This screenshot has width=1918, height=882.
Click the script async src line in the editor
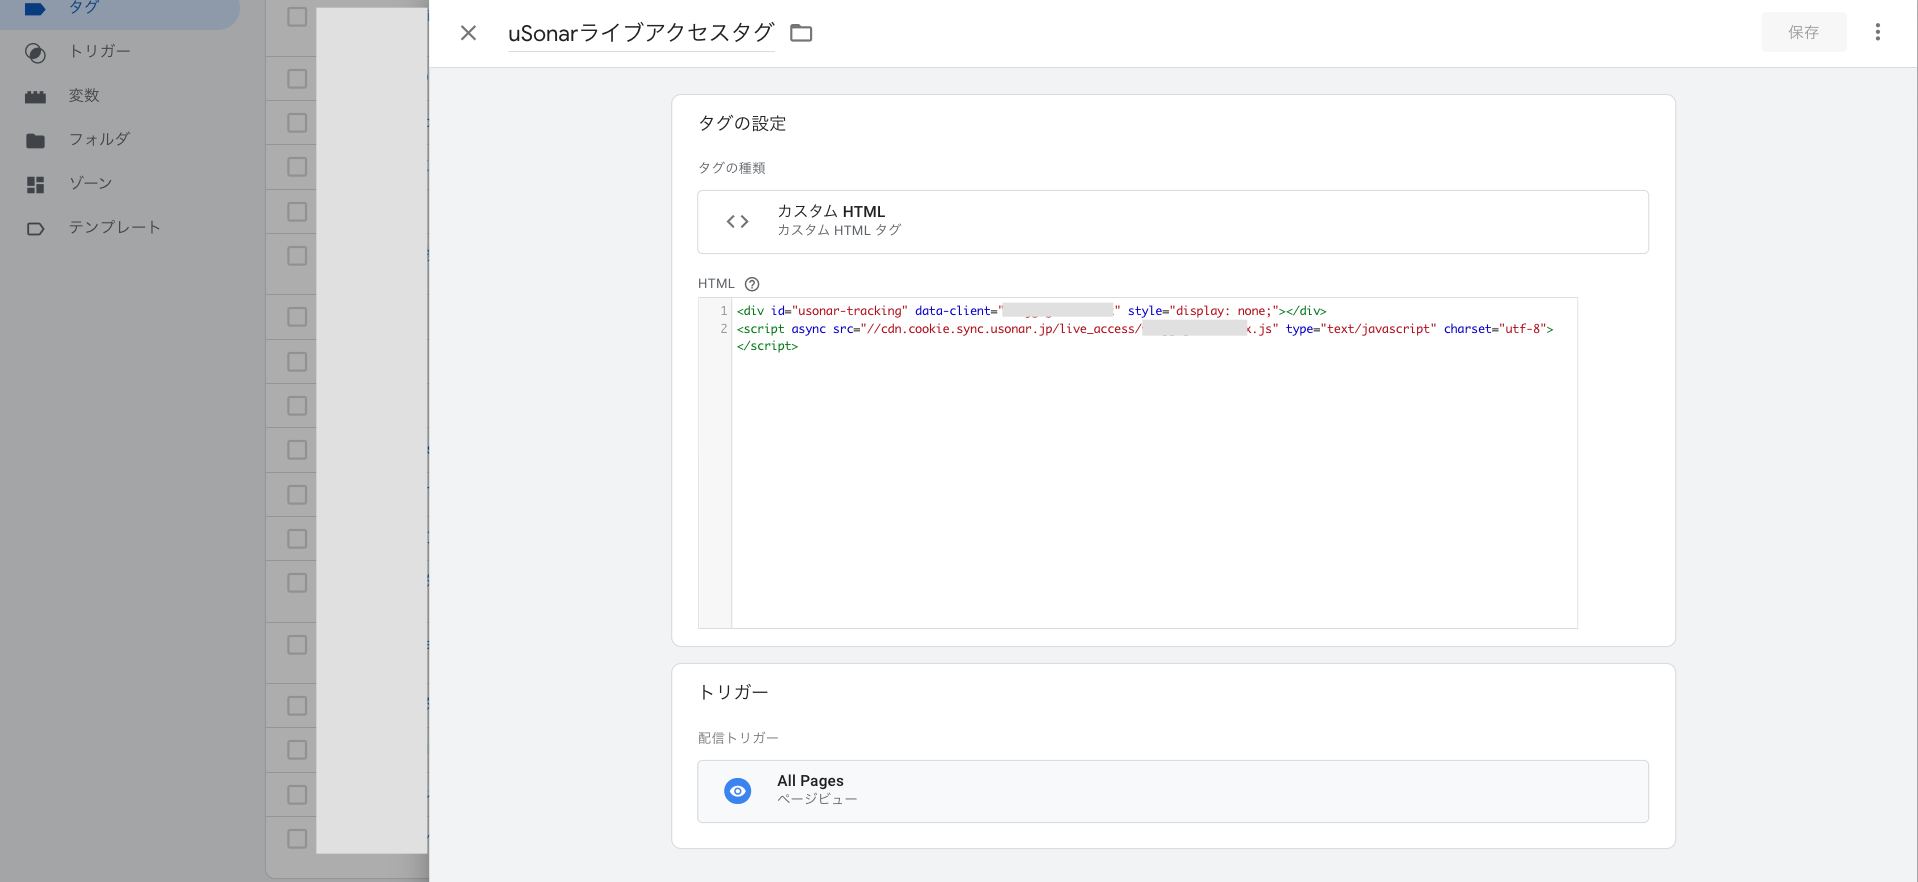1145,329
